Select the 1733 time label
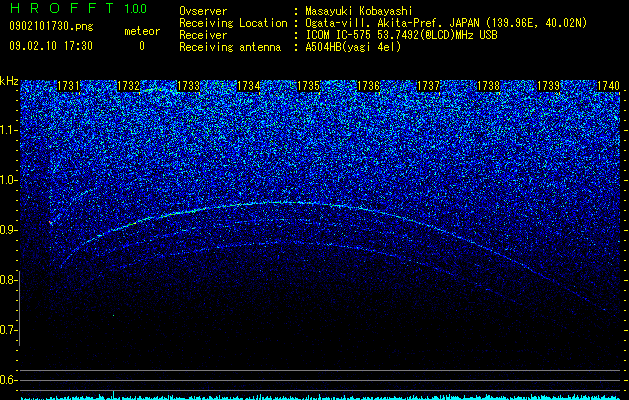The image size is (629, 400). (x=189, y=86)
